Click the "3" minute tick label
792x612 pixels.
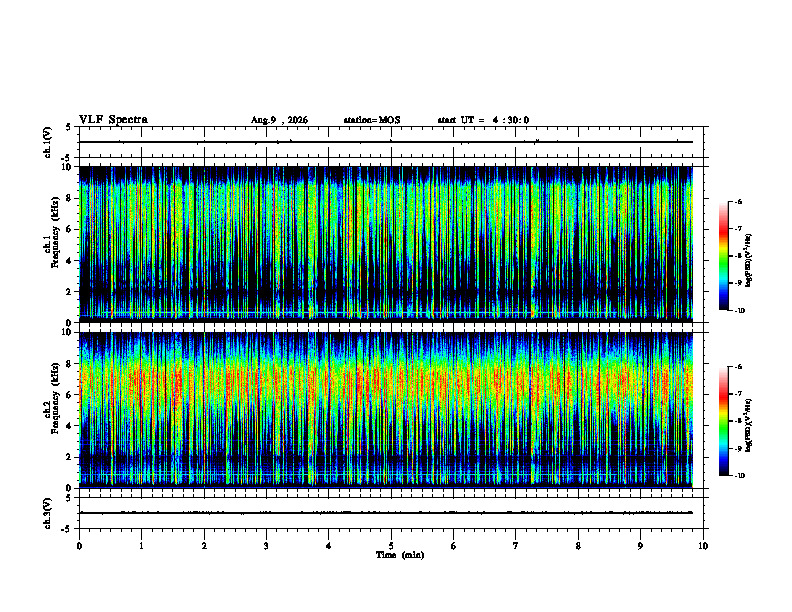click(266, 546)
